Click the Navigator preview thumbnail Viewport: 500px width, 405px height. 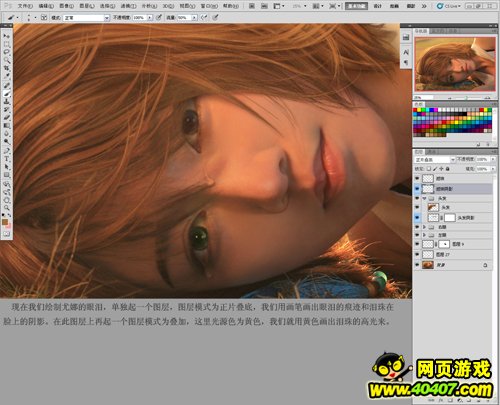coord(455,64)
